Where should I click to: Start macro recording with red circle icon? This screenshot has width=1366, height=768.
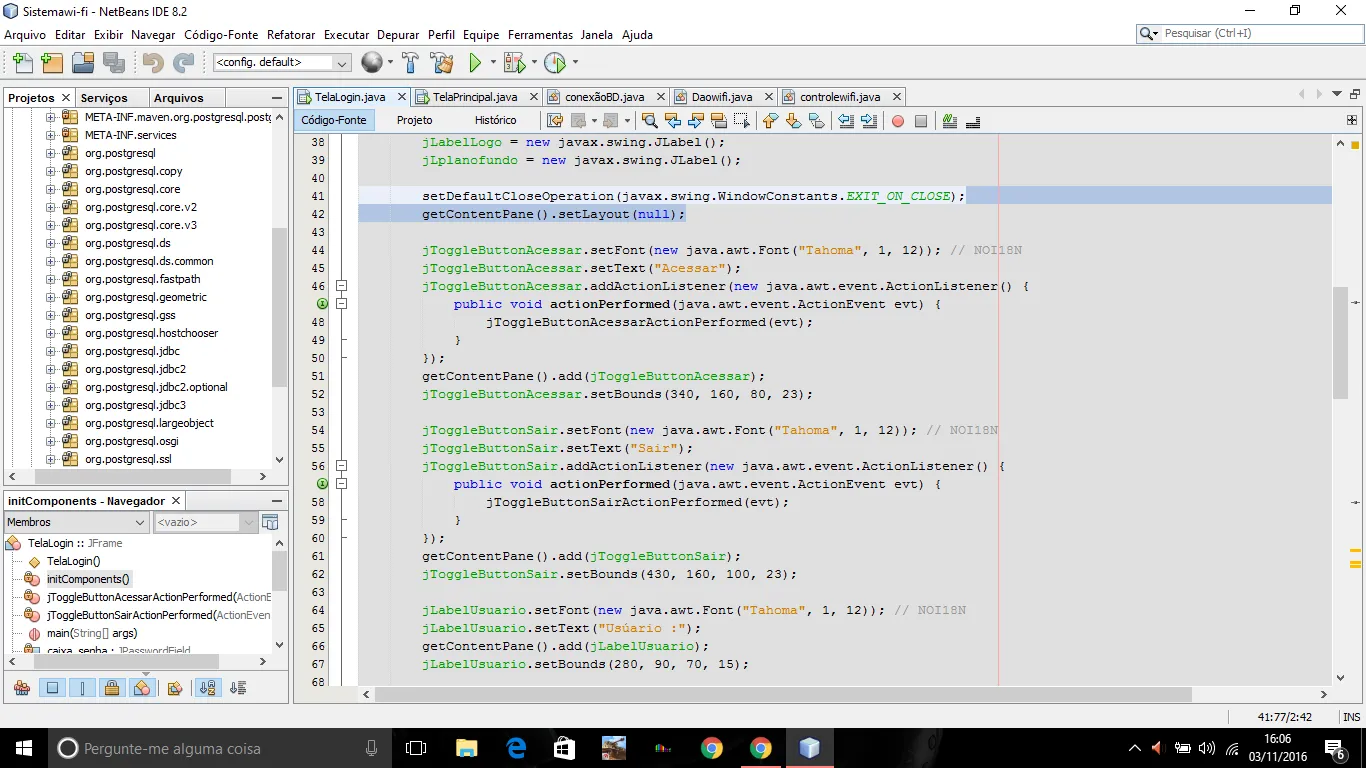897,121
